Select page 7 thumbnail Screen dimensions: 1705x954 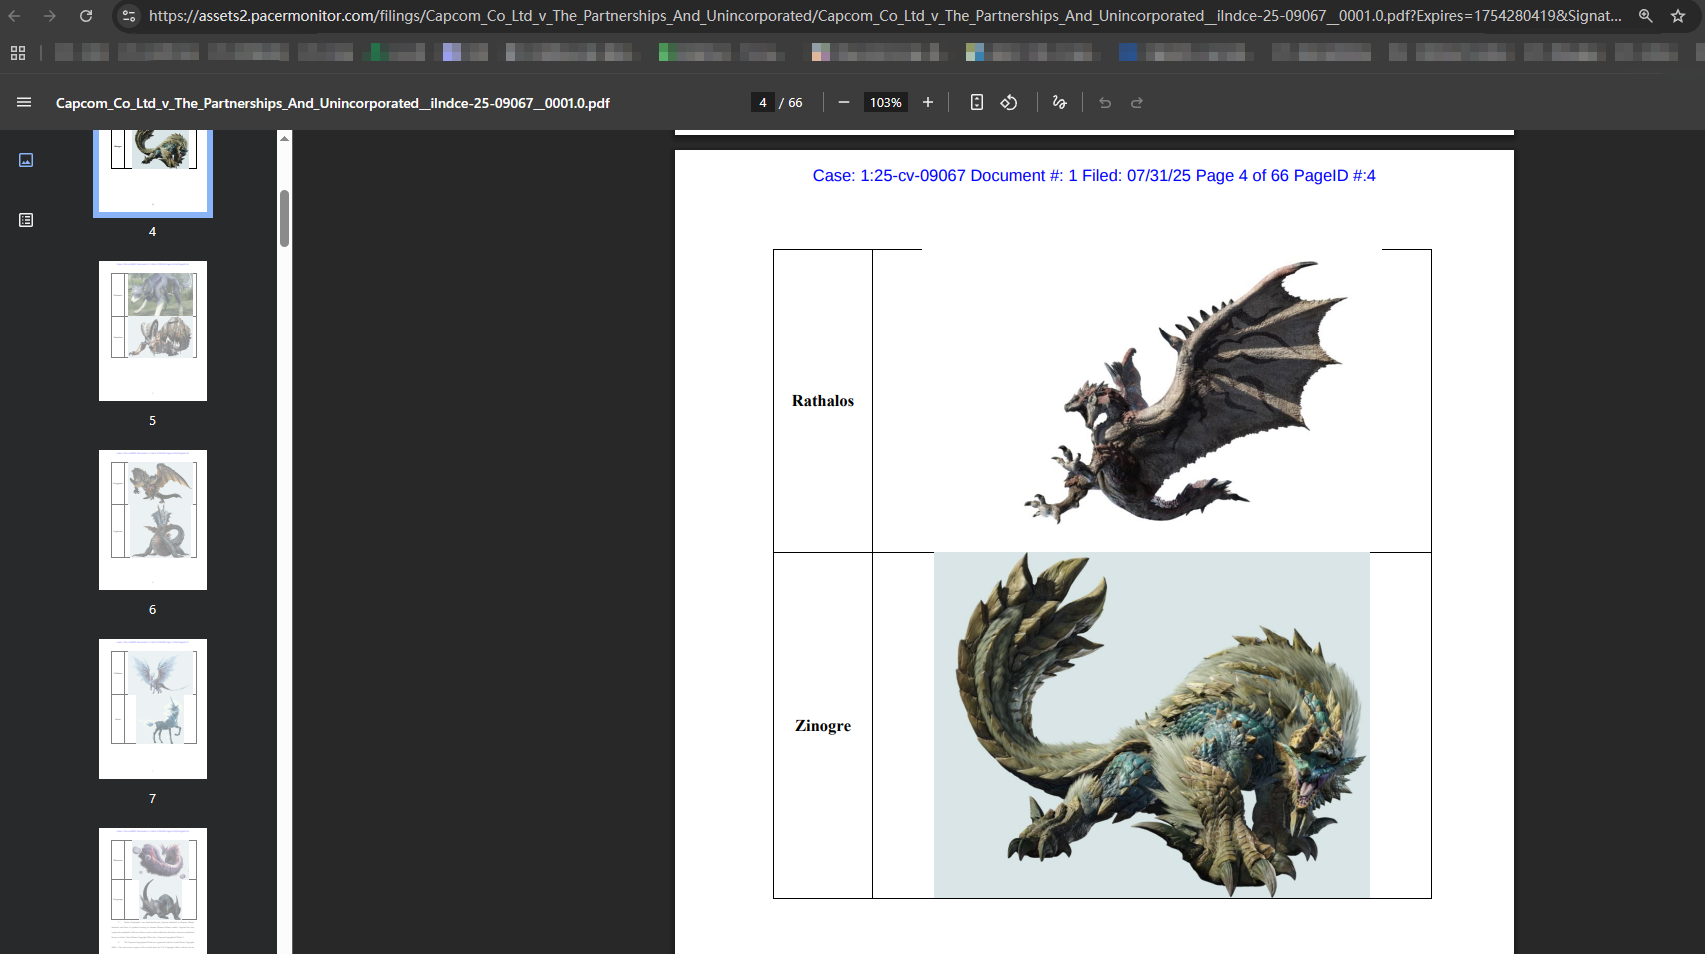click(x=153, y=709)
